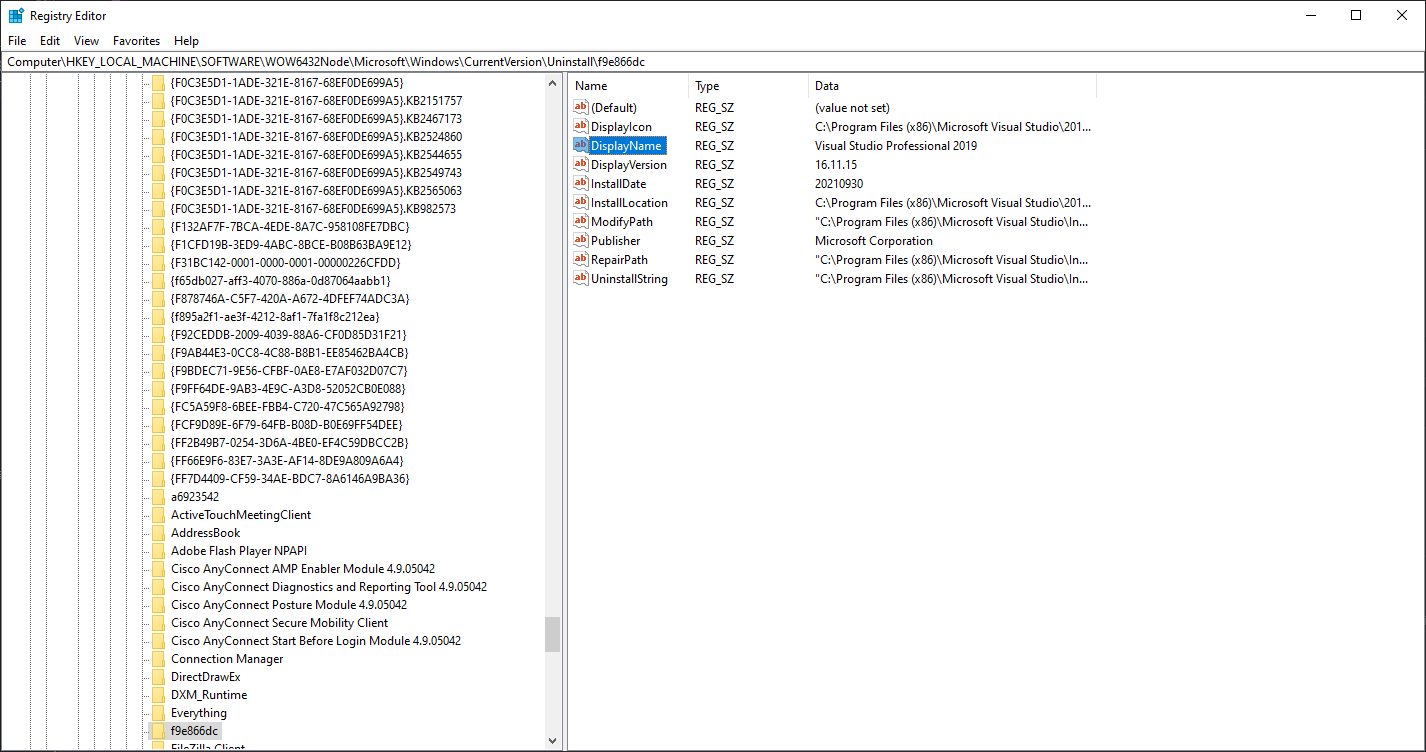
Task: Open the Help menu
Action: pyautogui.click(x=187, y=41)
